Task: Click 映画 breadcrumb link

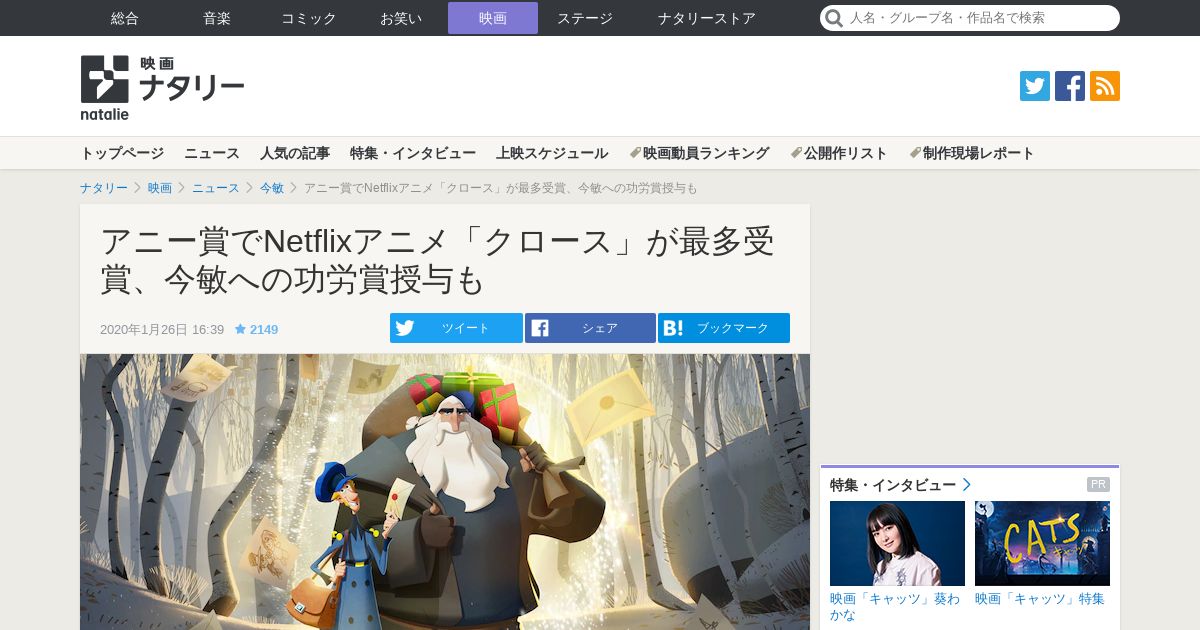Action: point(160,188)
